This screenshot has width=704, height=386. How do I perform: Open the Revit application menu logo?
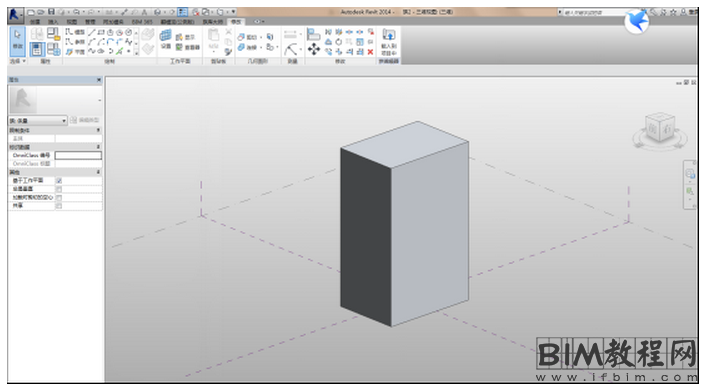coord(15,14)
